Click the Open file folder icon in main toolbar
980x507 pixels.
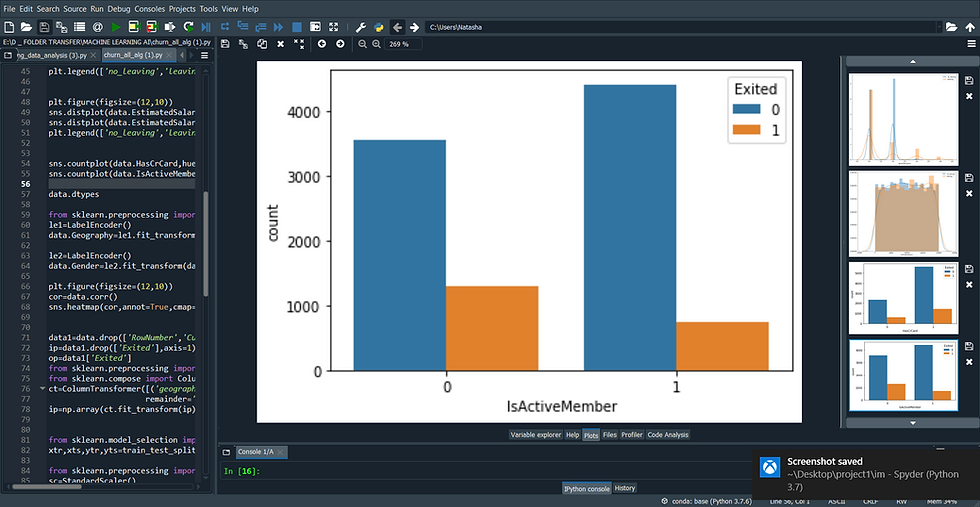coord(26,27)
